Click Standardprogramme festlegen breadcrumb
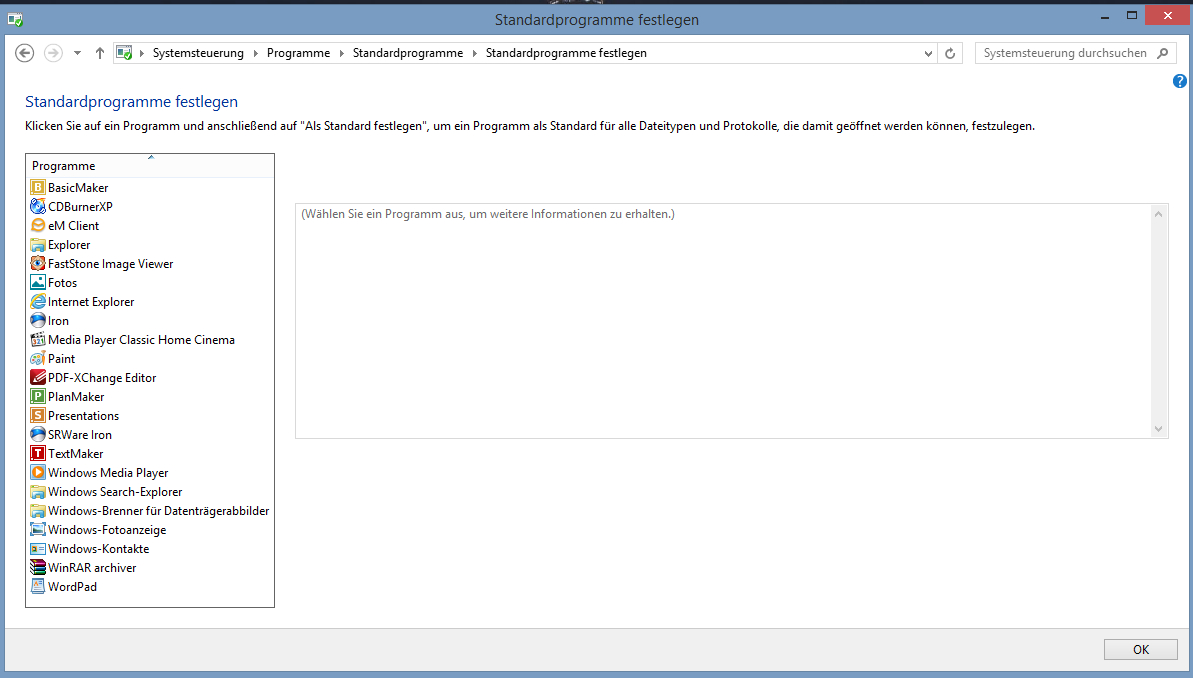This screenshot has width=1193, height=678. pyautogui.click(x=566, y=53)
